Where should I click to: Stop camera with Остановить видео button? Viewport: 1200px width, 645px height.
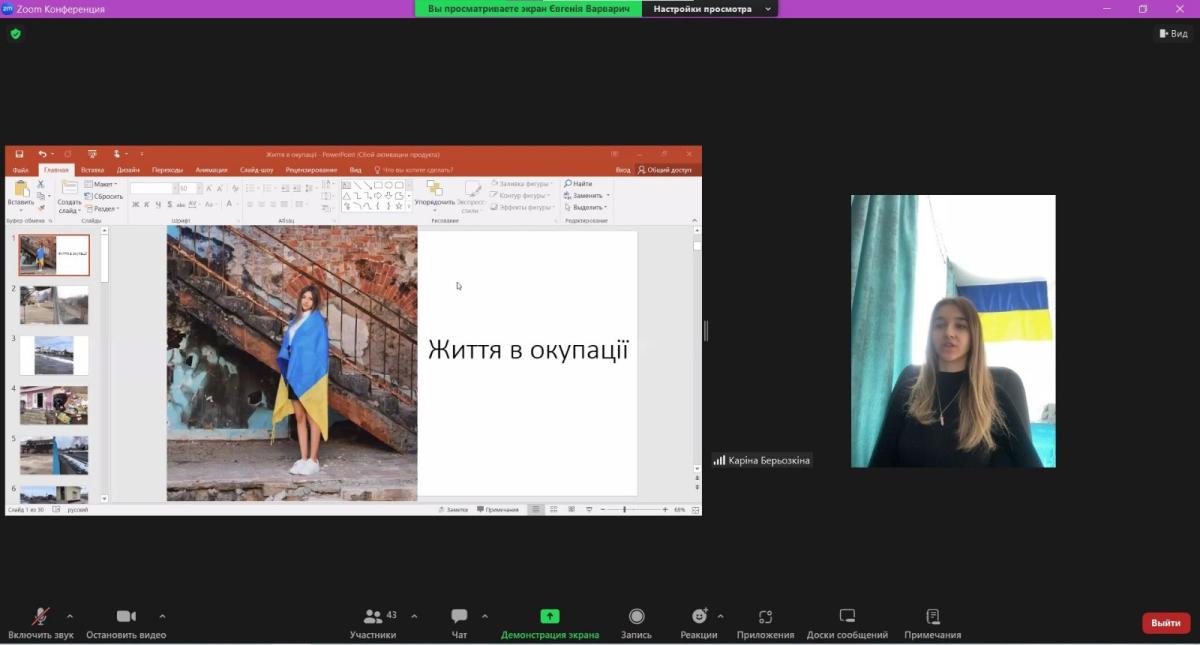[126, 617]
